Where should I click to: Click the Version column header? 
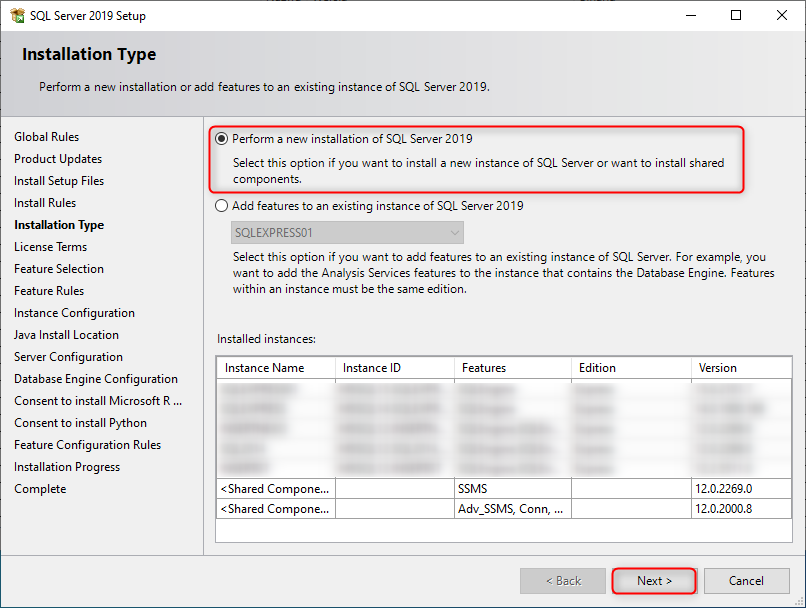click(741, 368)
